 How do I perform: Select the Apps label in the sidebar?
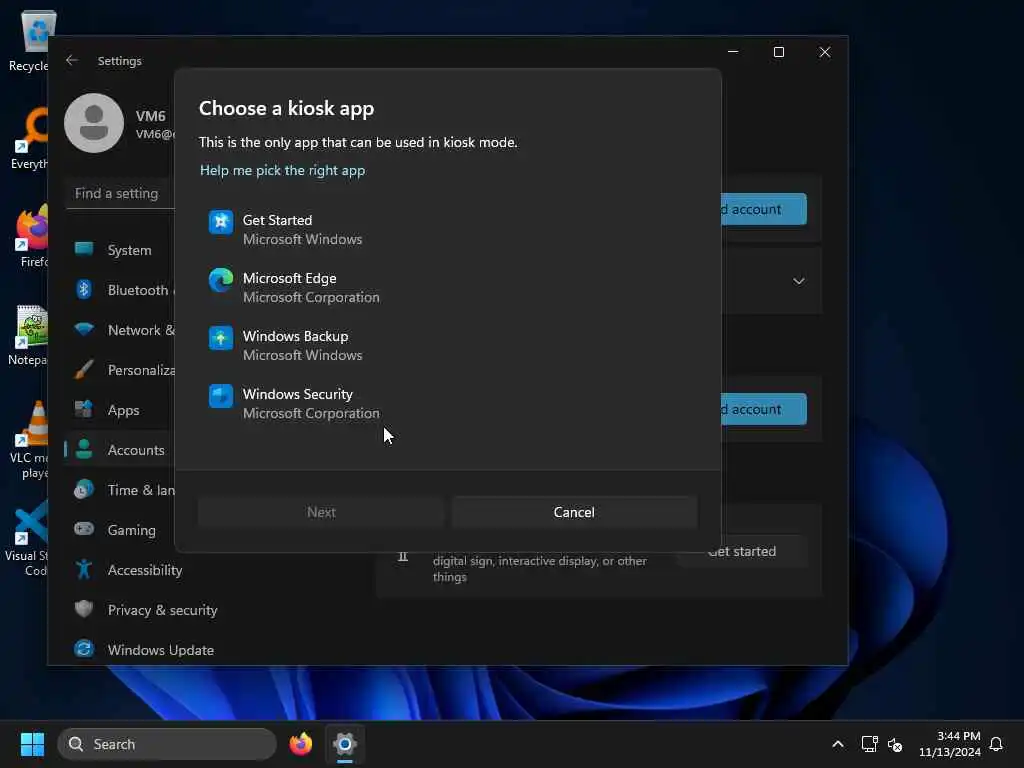[x=123, y=410]
